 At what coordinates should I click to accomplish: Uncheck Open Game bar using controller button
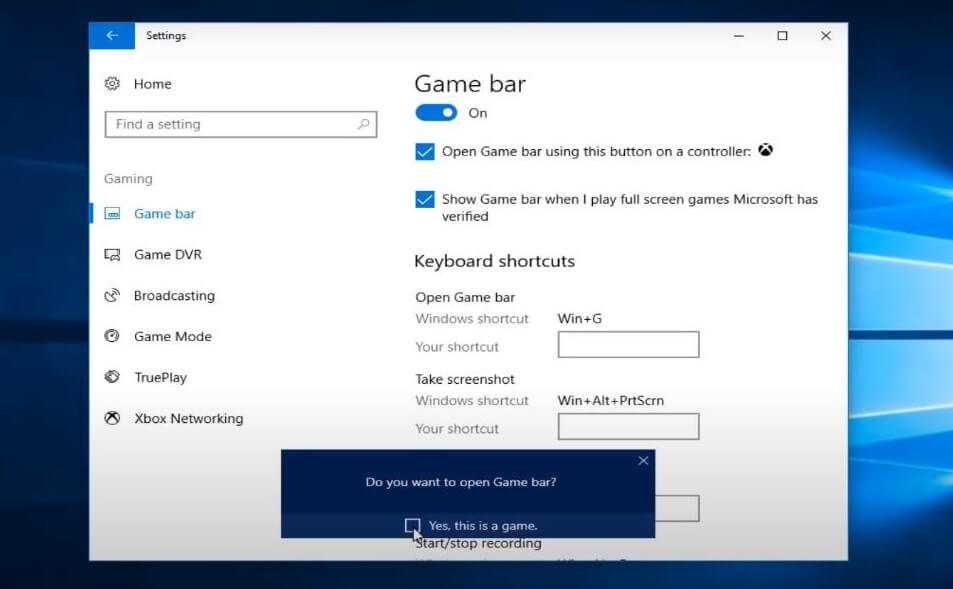point(425,152)
